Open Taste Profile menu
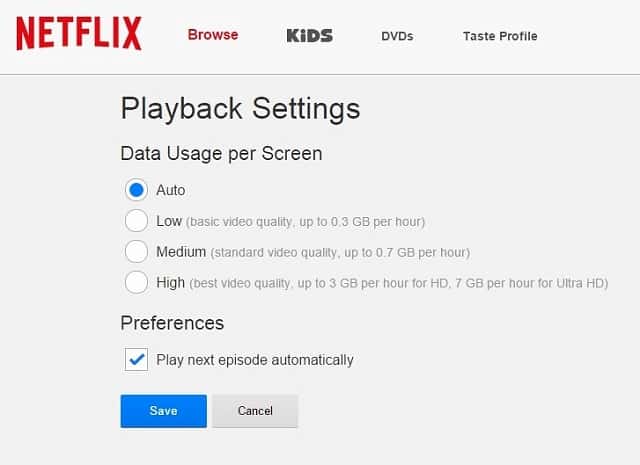The width and height of the screenshot is (640, 465). point(499,36)
